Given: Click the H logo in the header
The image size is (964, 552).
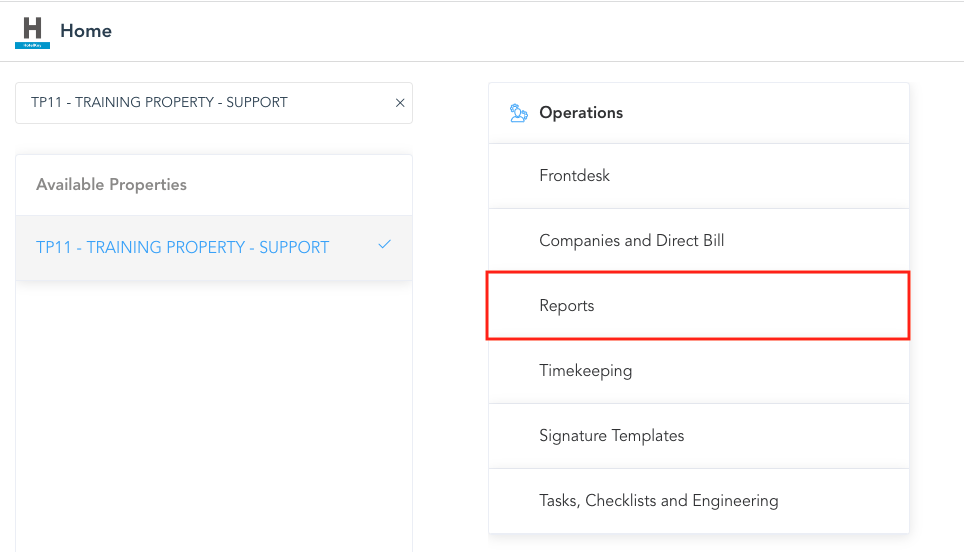Looking at the screenshot, I should coord(32,27).
